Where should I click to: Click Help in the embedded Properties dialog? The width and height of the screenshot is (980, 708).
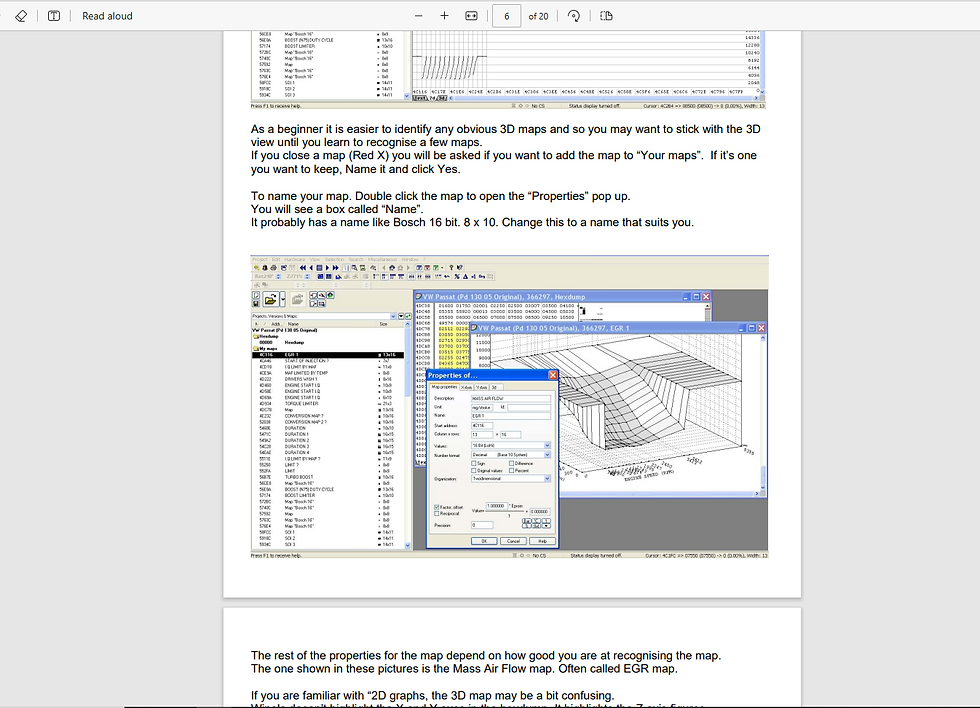(542, 541)
